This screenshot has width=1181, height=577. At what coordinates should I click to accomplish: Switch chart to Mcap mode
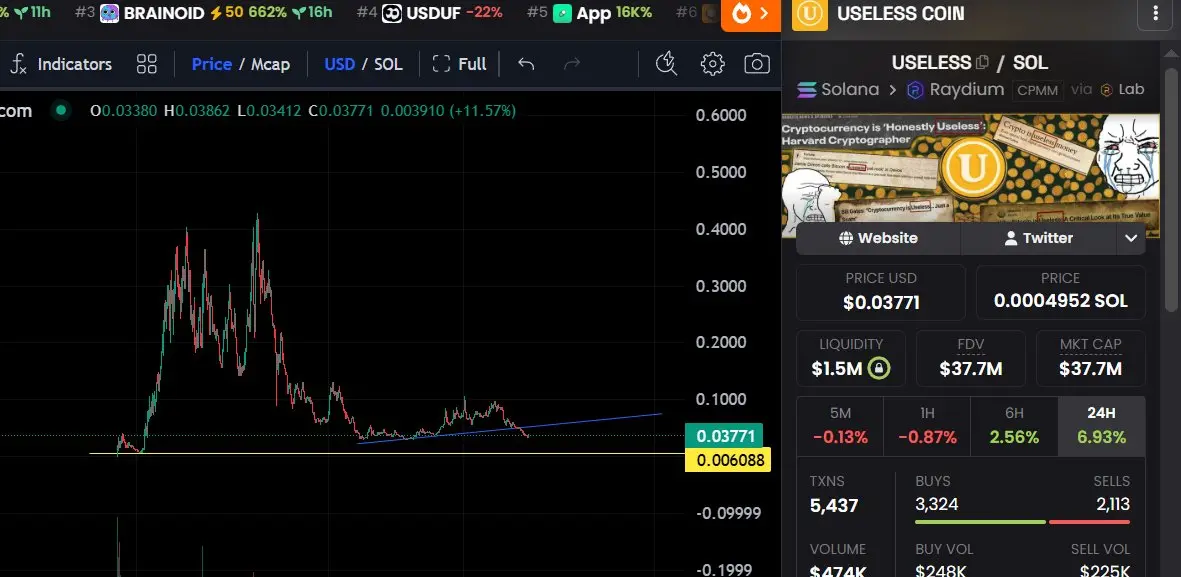tap(270, 64)
